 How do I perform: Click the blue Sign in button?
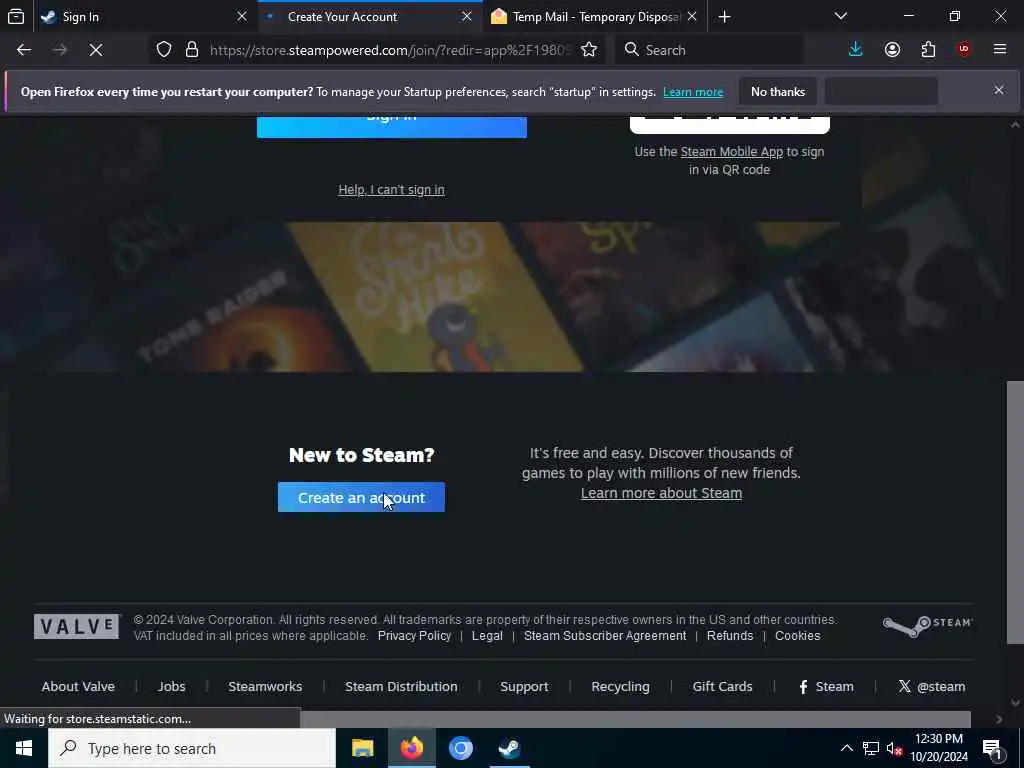pyautogui.click(x=392, y=127)
